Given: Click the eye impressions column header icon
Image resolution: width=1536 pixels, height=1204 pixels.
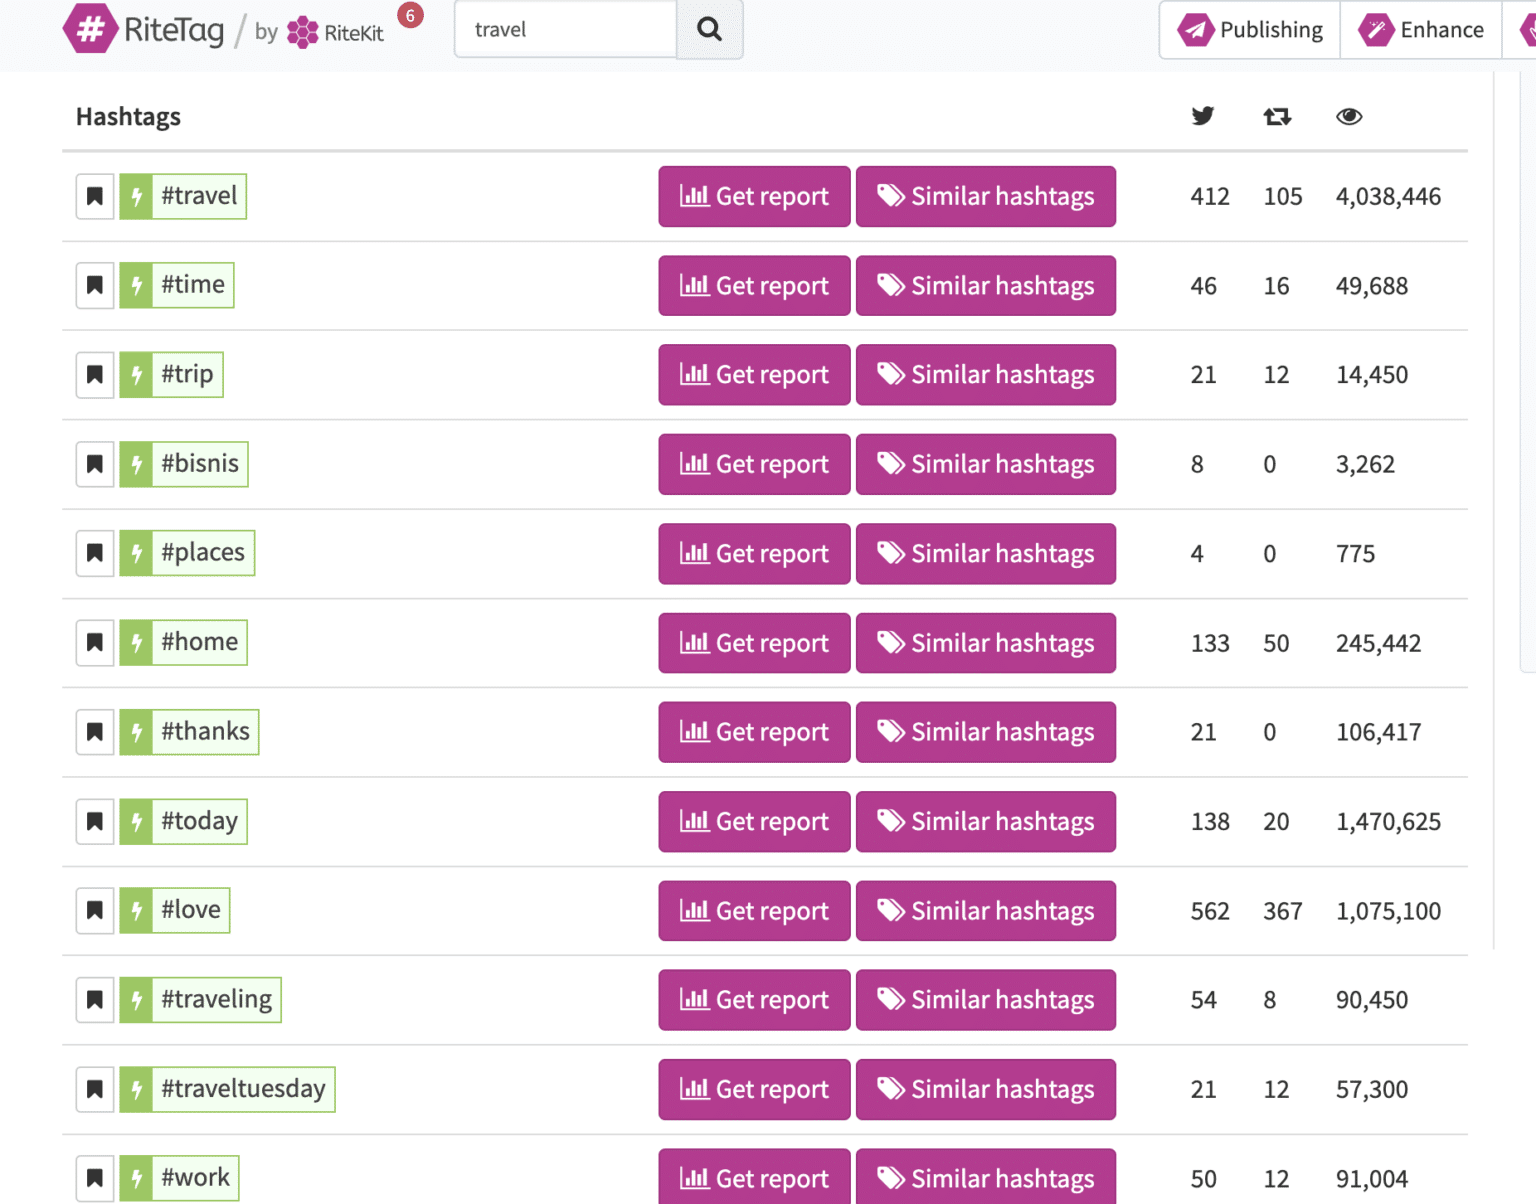Looking at the screenshot, I should (1350, 116).
